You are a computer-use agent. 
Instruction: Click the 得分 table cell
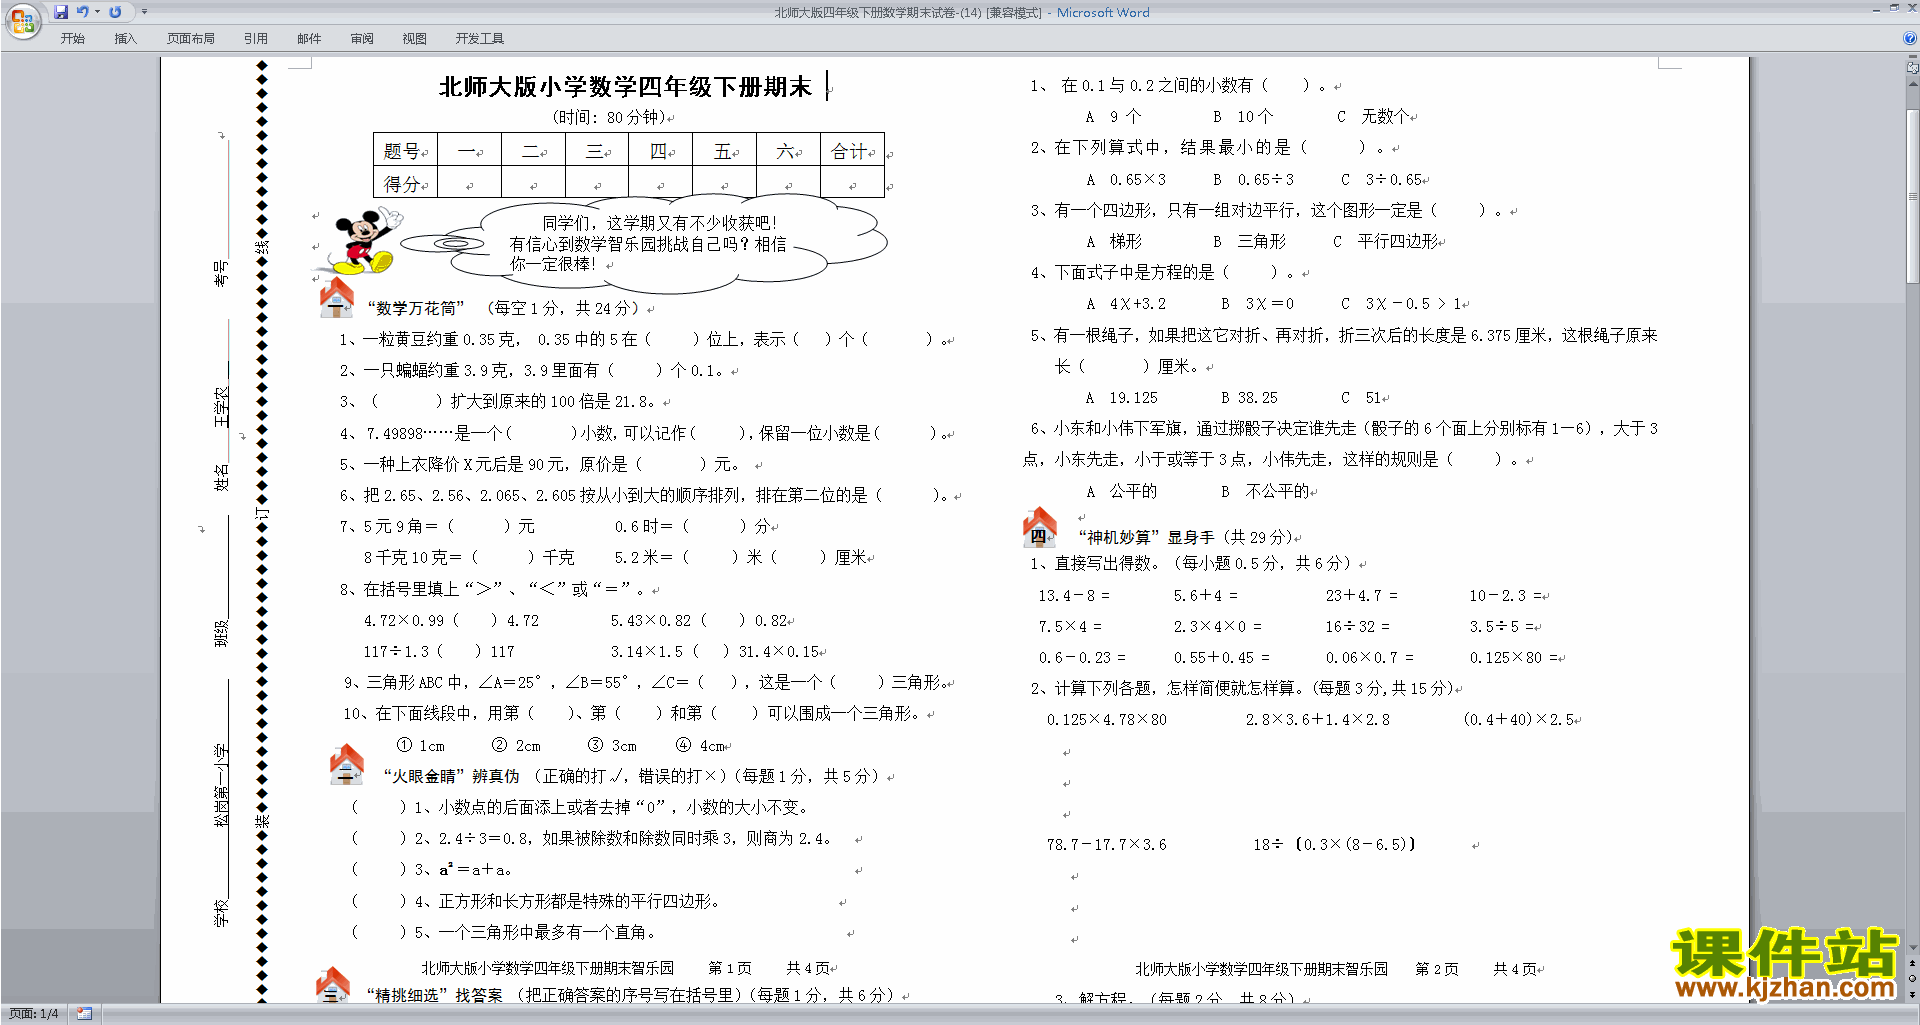point(405,184)
